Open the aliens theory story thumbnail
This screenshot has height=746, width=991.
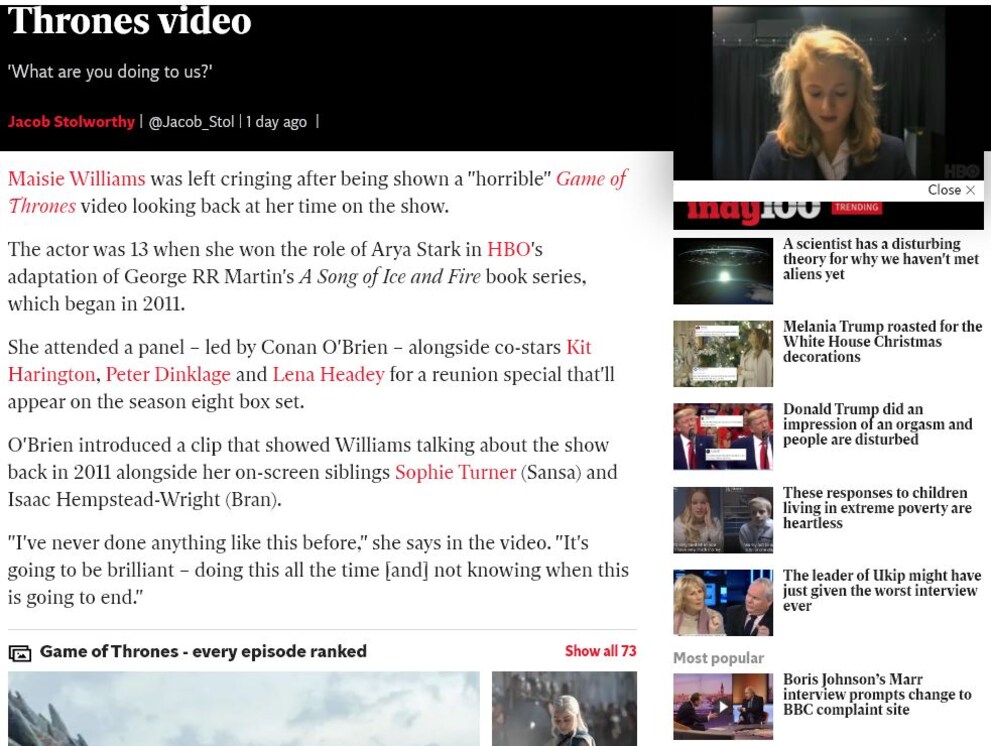(x=723, y=271)
